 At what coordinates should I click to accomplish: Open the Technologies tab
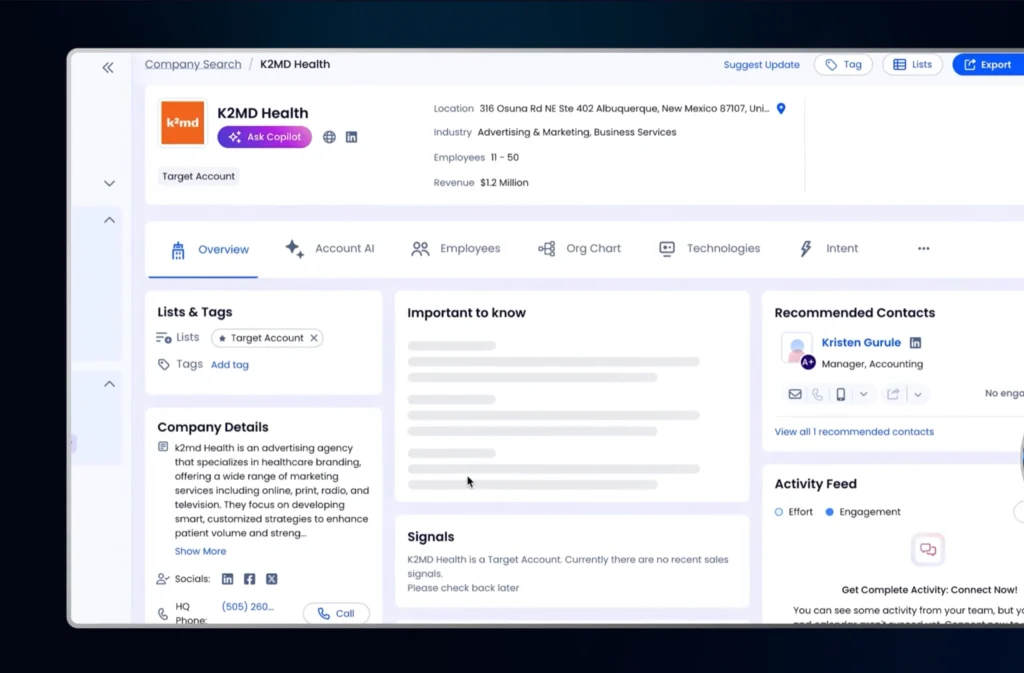pyautogui.click(x=709, y=249)
